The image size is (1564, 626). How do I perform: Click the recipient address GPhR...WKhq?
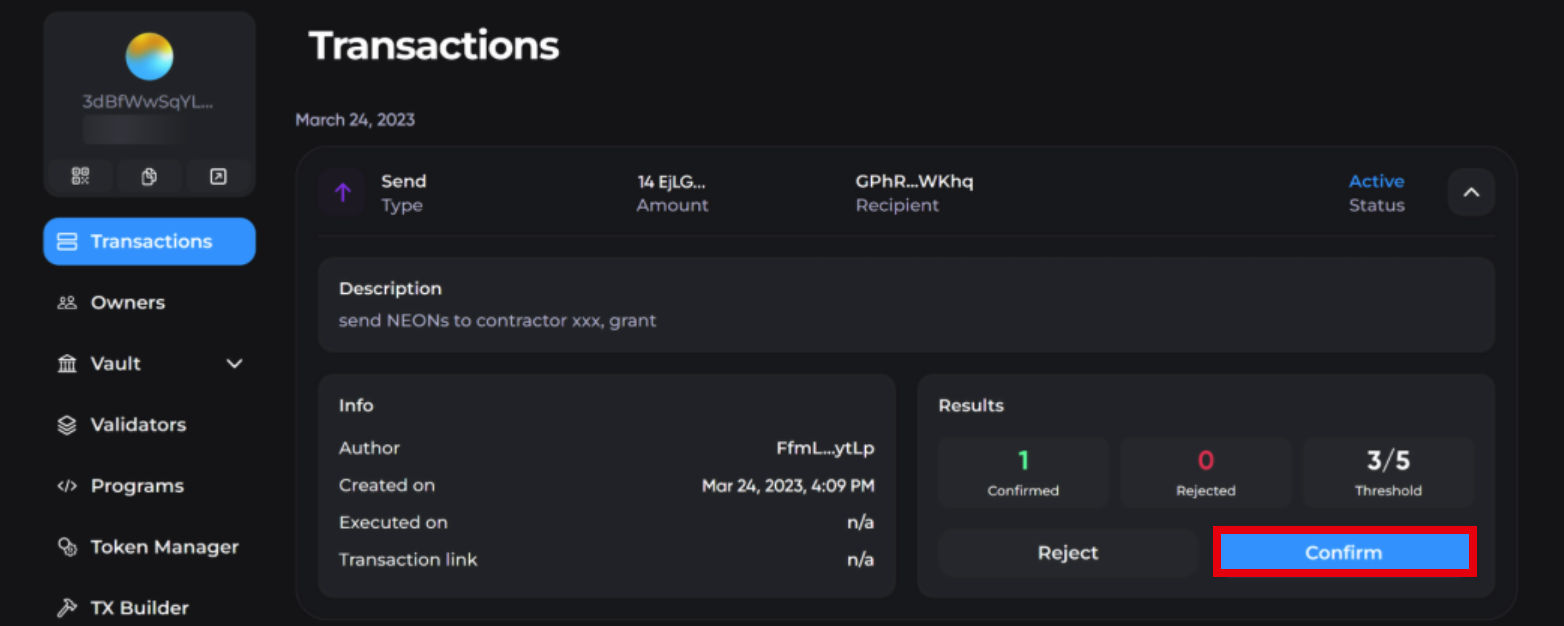914,181
